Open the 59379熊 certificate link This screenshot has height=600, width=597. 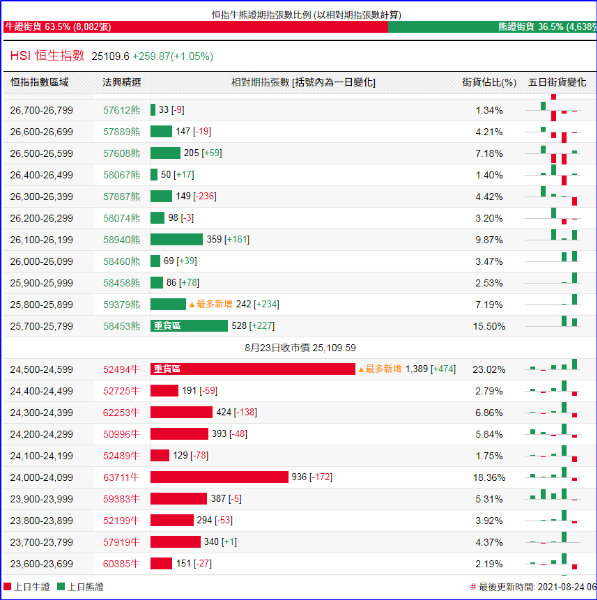(x=122, y=305)
